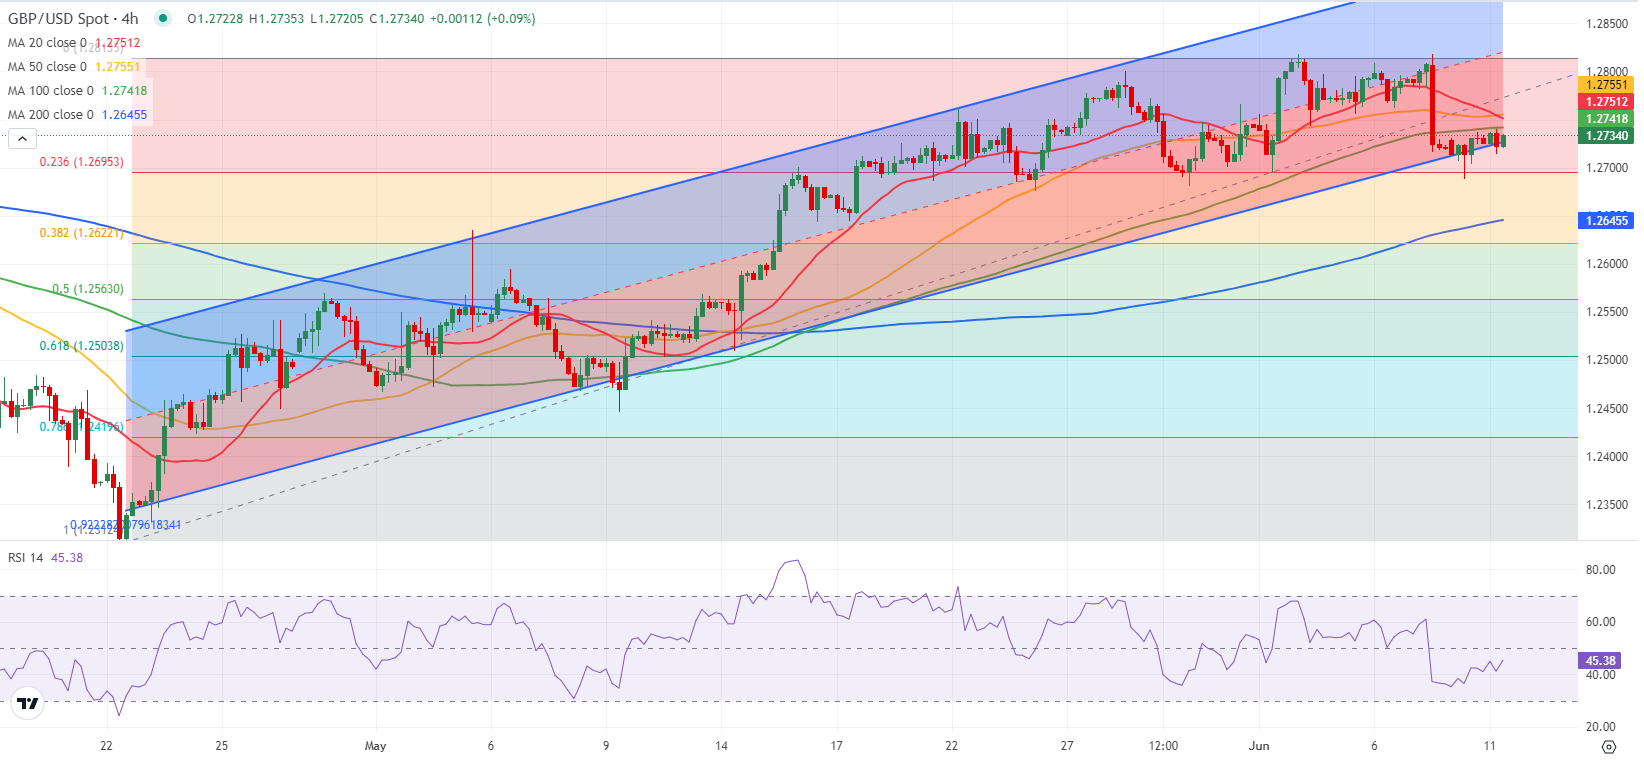Click the 12:00 label on time axis
The width and height of the screenshot is (1644, 760).
[x=1163, y=746]
